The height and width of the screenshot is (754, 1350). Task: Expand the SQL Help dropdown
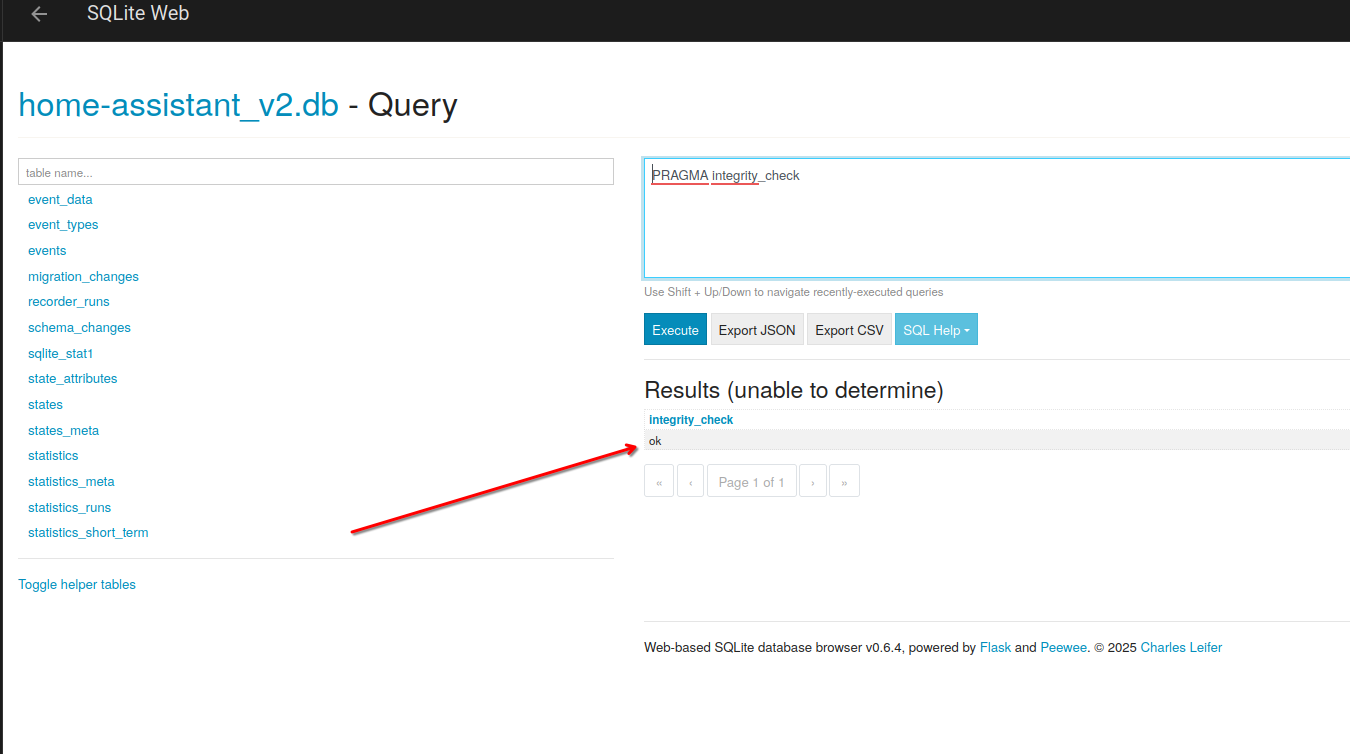tap(936, 330)
